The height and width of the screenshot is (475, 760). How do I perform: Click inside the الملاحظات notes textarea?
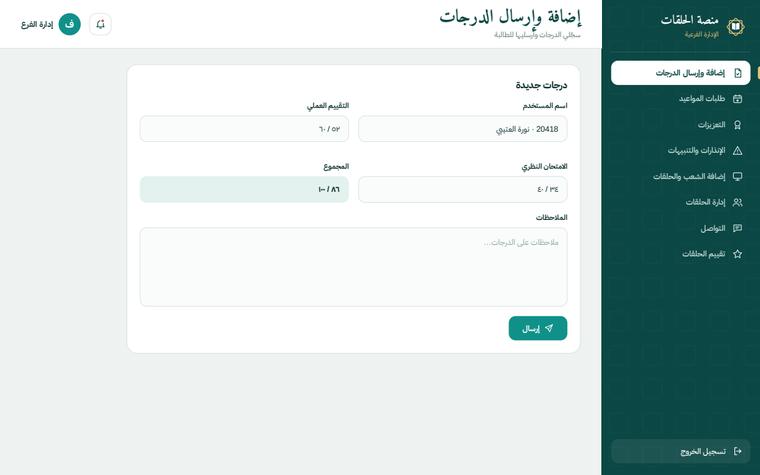click(x=353, y=267)
